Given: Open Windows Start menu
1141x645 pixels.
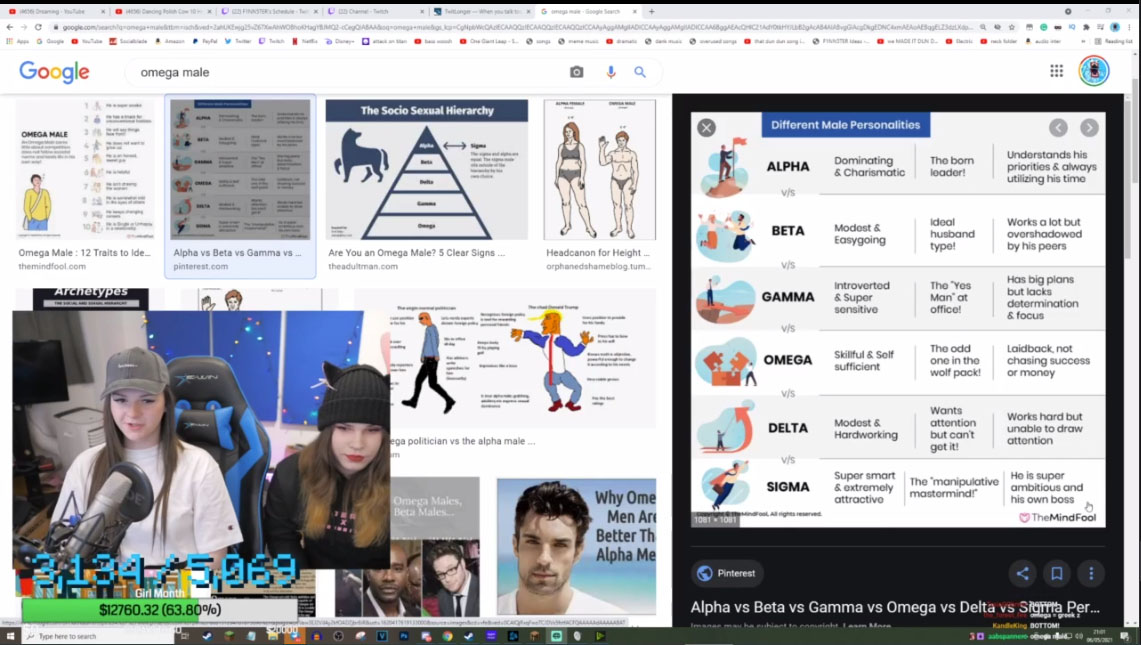Looking at the screenshot, I should tap(10, 636).
